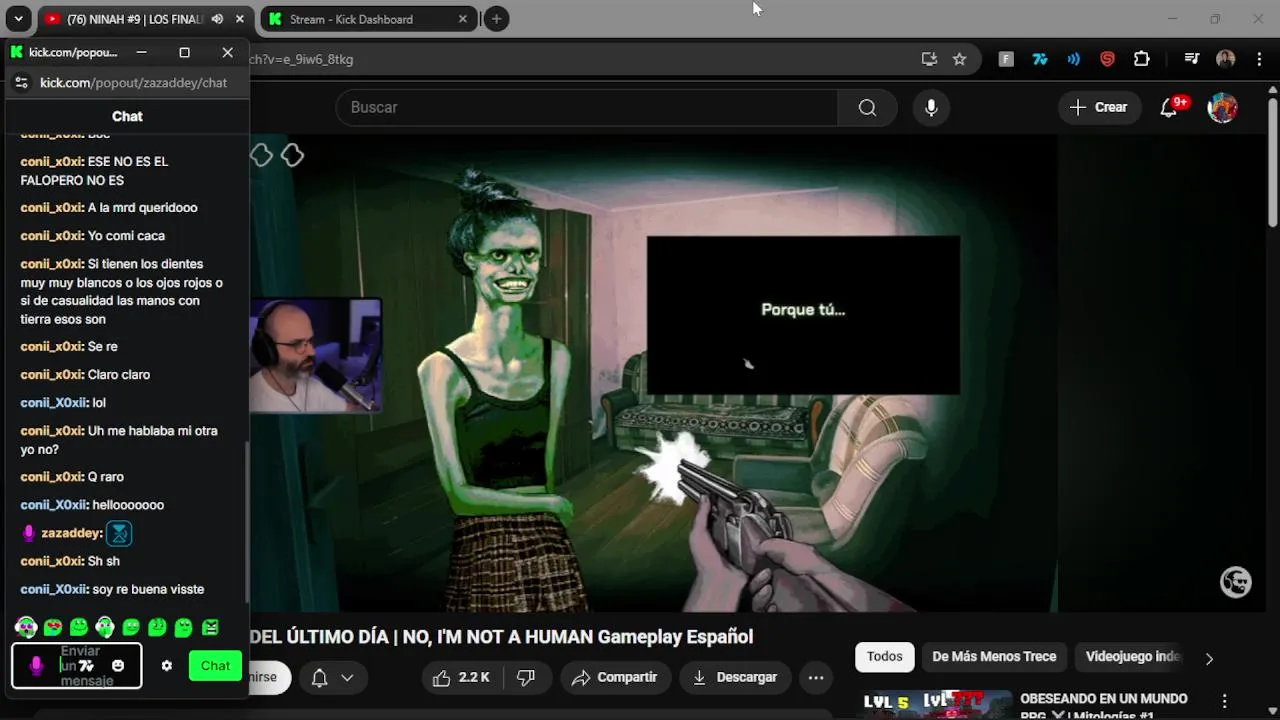
Task: Click Compartir to share video
Action: [614, 677]
